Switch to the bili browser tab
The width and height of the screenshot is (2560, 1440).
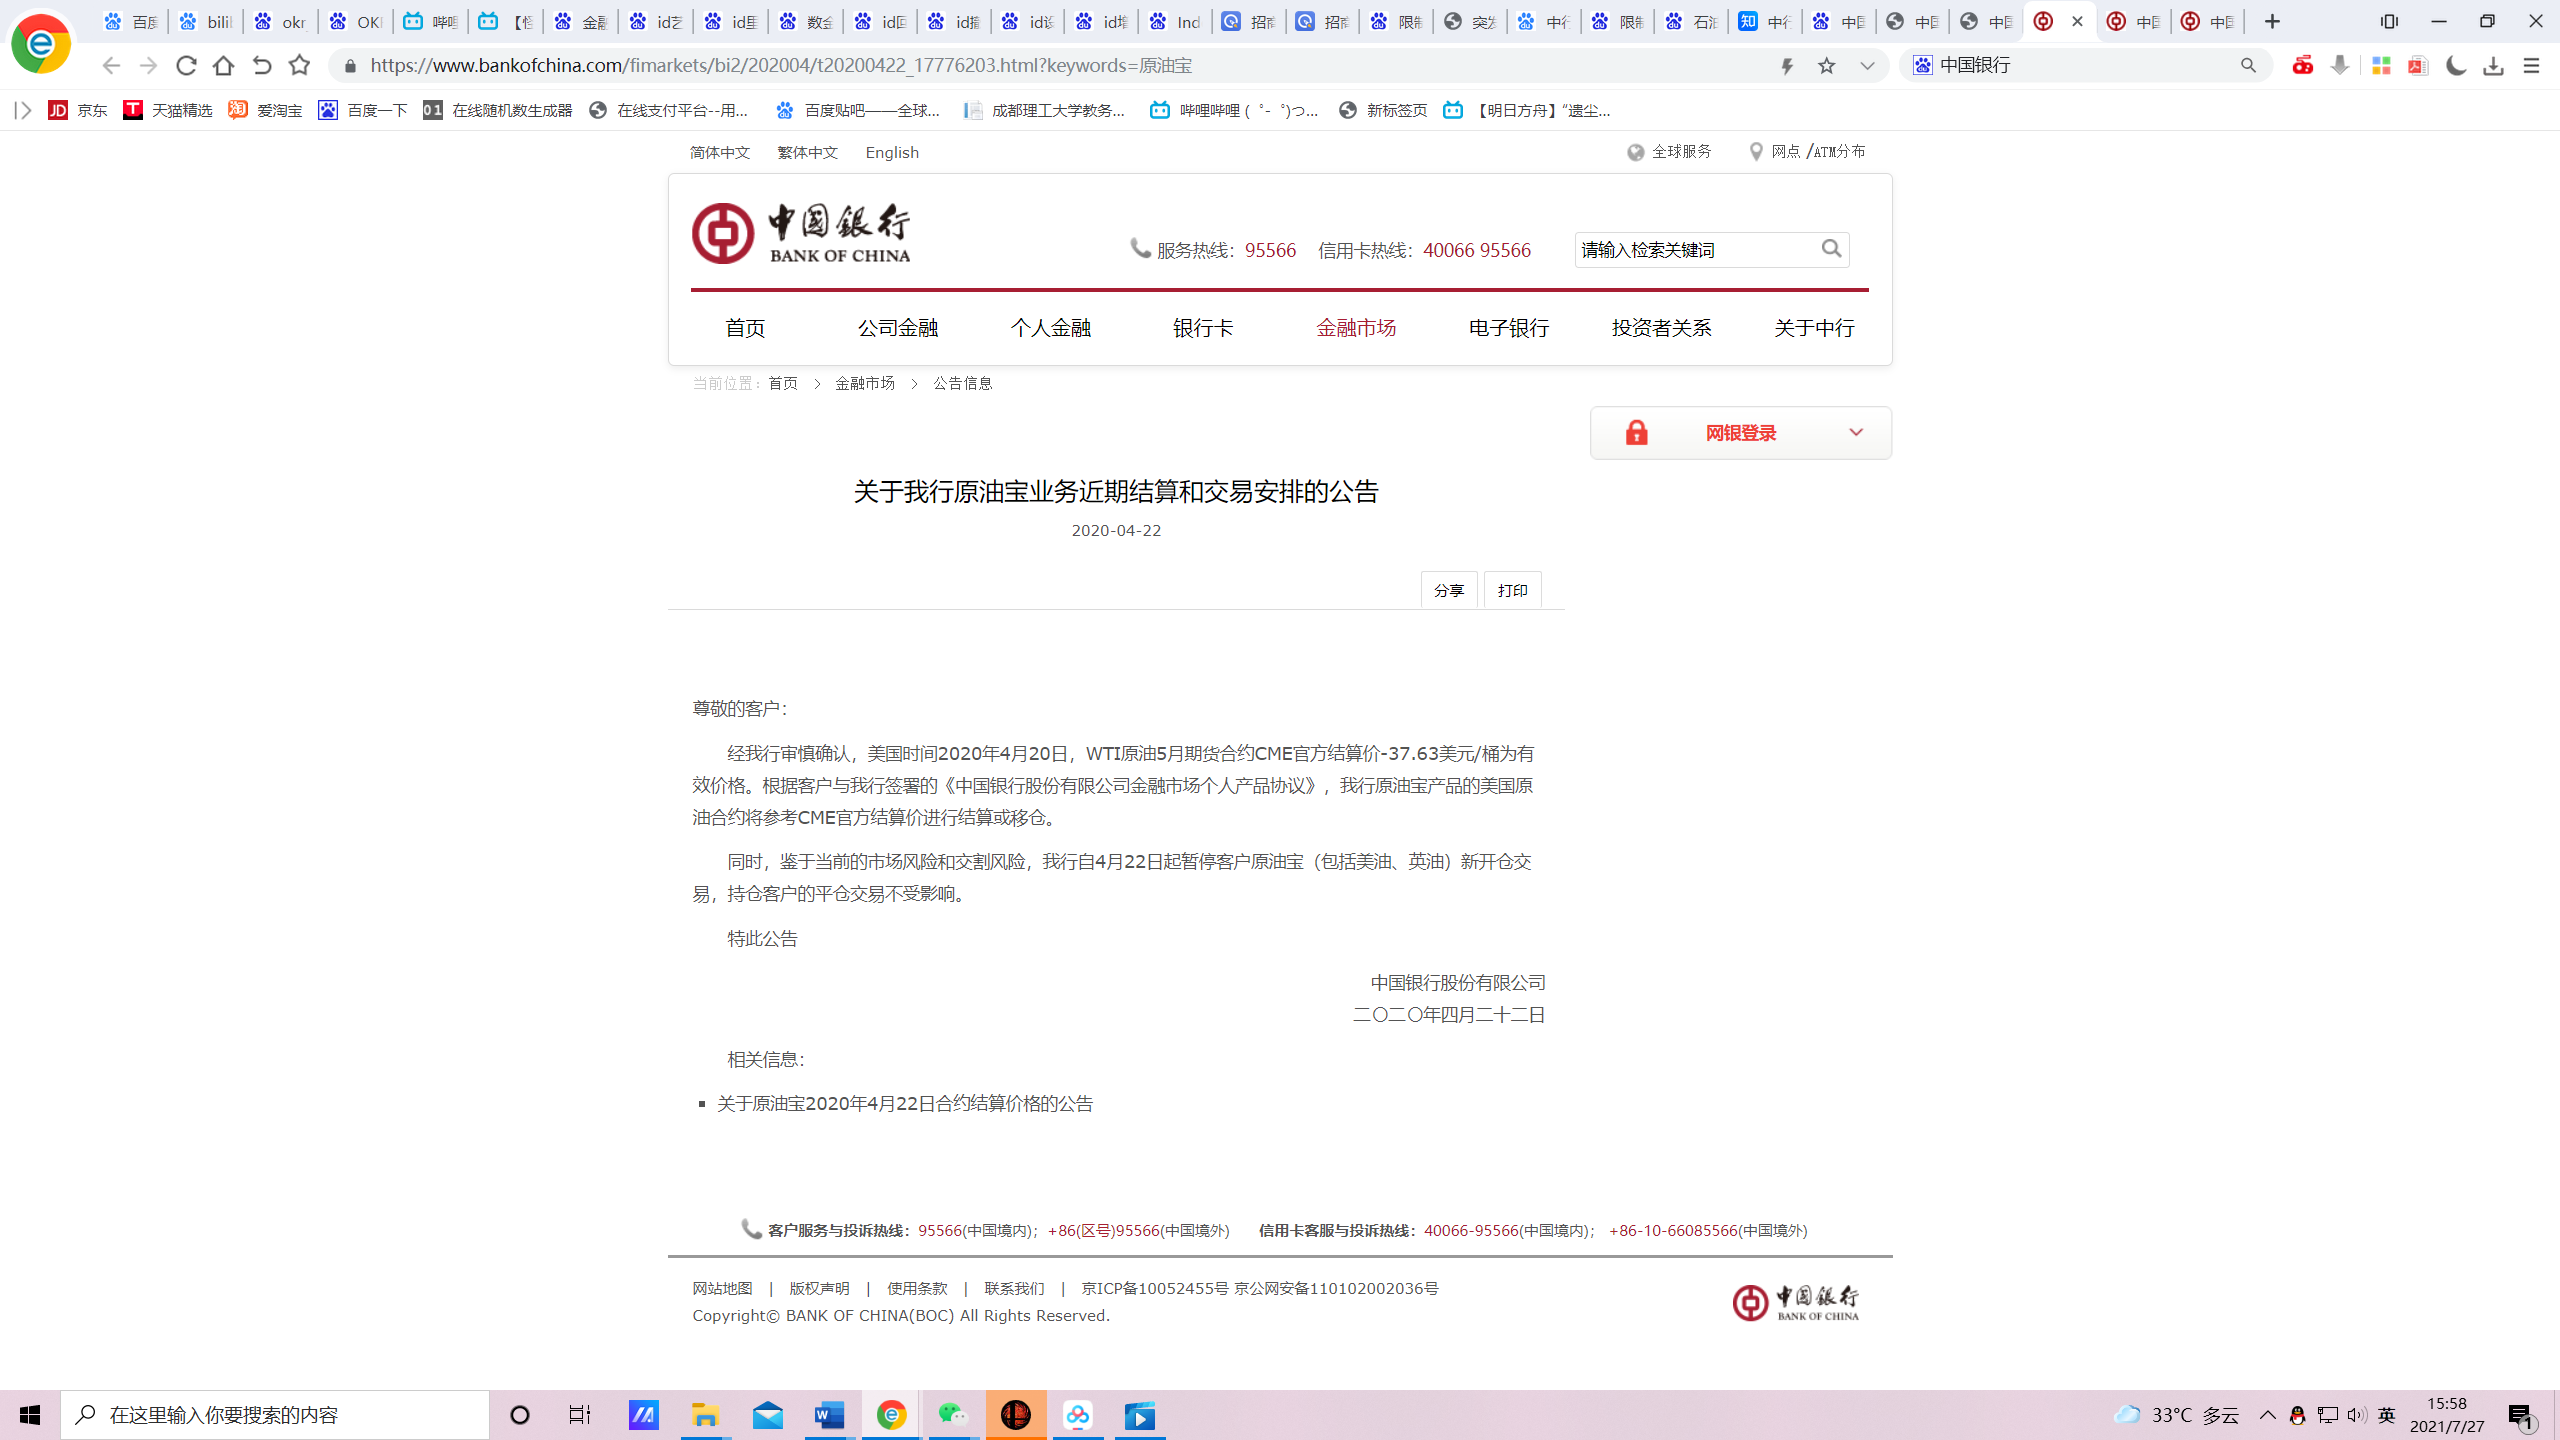click(206, 21)
